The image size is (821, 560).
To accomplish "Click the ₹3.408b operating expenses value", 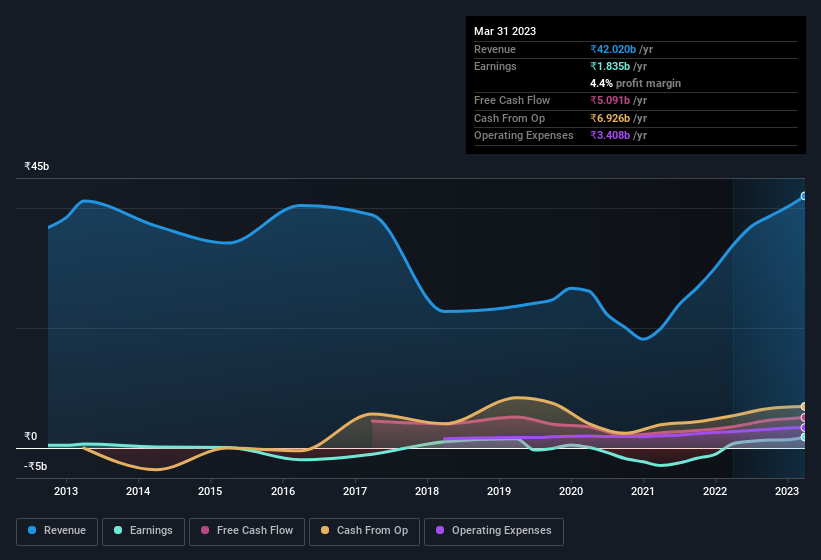I will click(610, 135).
